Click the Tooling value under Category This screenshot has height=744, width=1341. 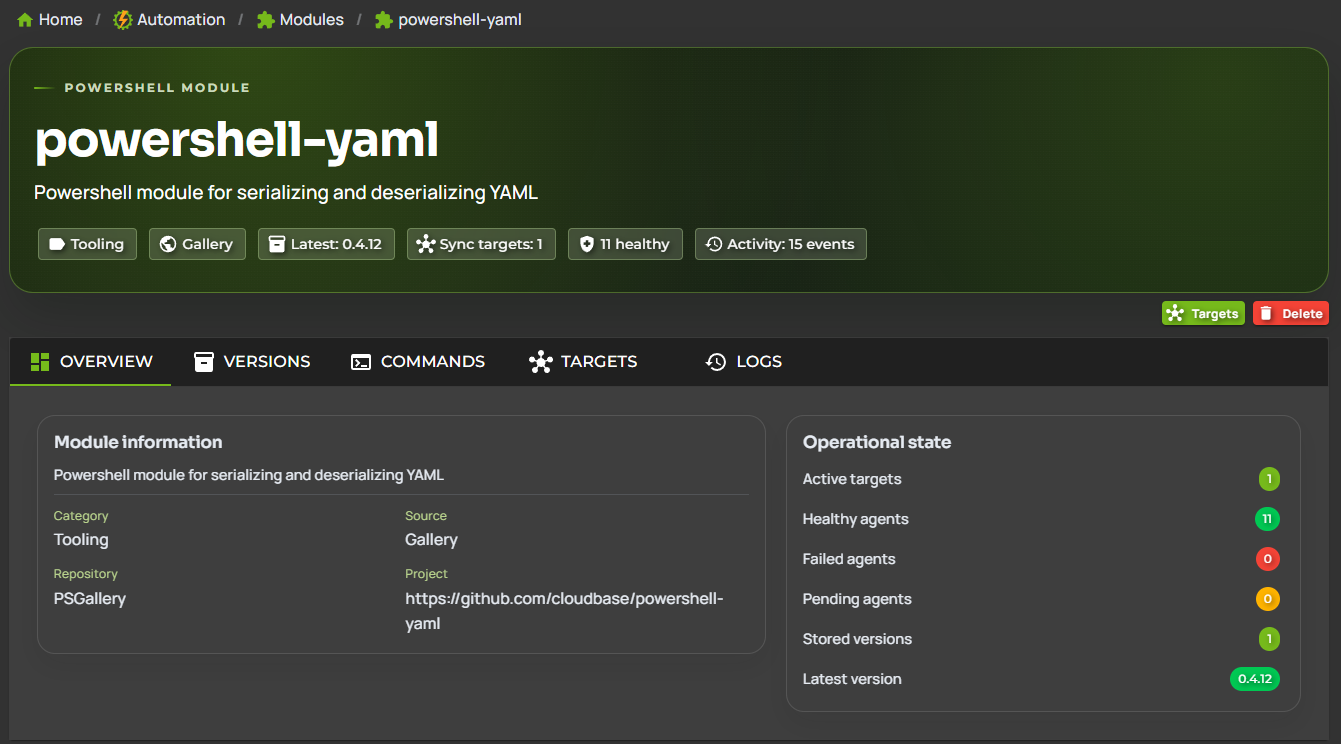pos(81,540)
